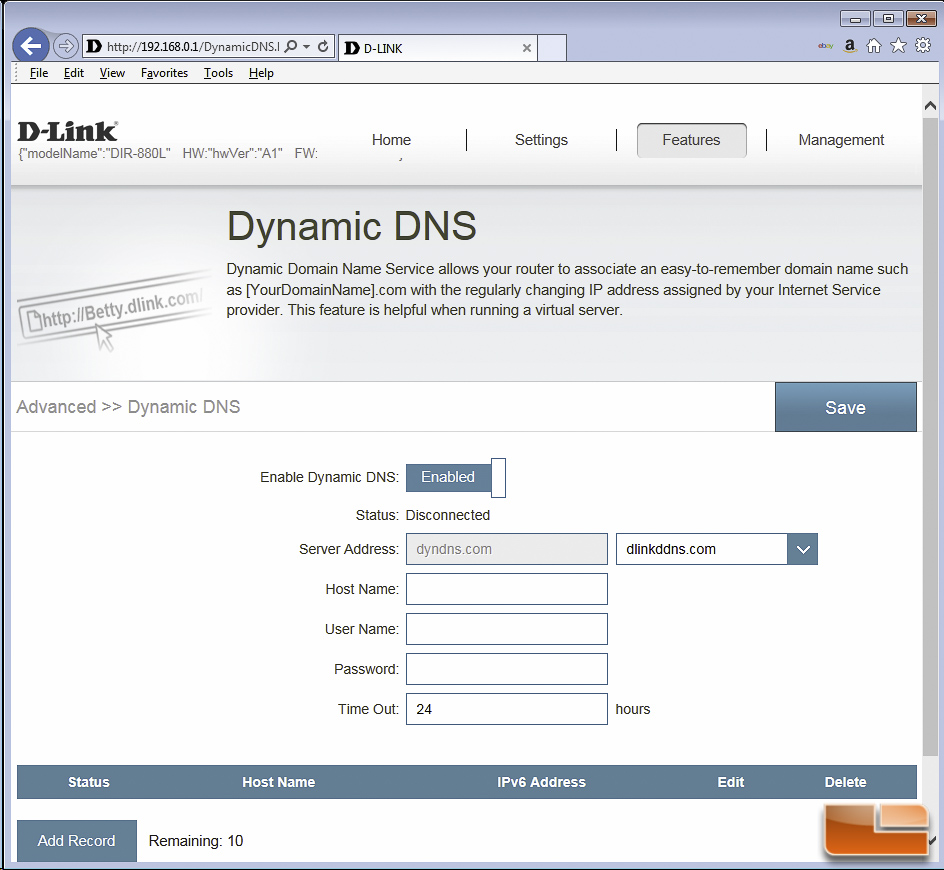Click the Delete column header

coord(845,782)
